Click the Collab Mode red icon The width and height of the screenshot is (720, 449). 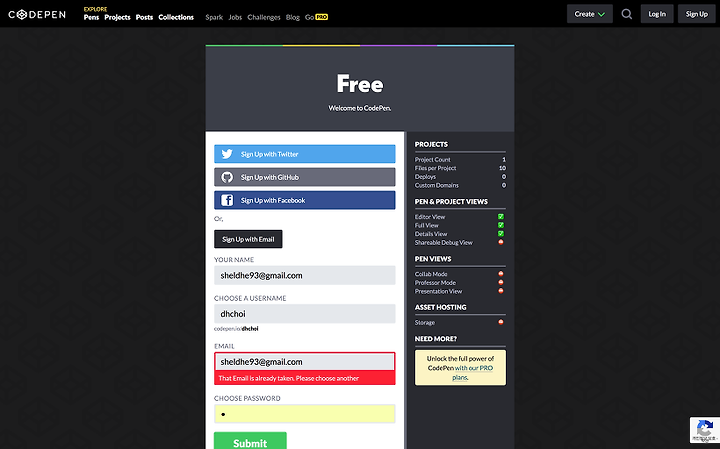point(501,274)
